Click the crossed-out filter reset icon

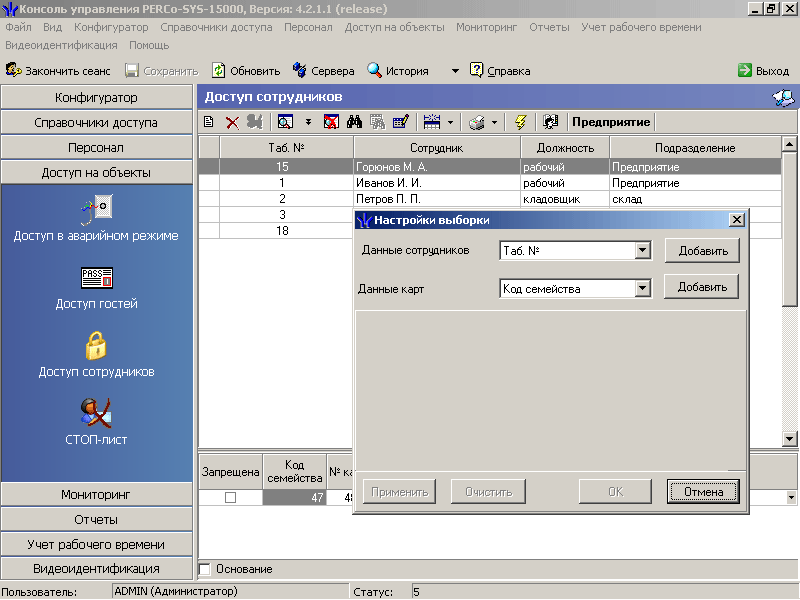[x=331, y=122]
